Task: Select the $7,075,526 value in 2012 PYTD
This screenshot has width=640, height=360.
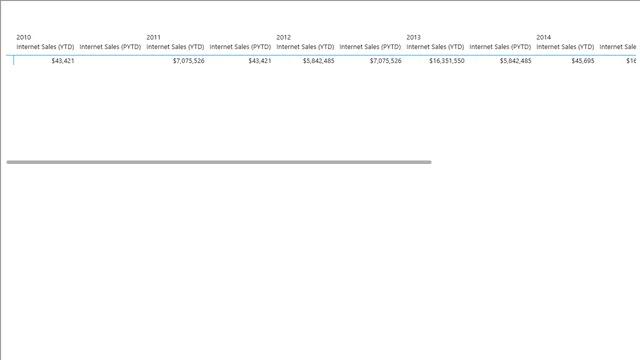Action: click(386, 61)
